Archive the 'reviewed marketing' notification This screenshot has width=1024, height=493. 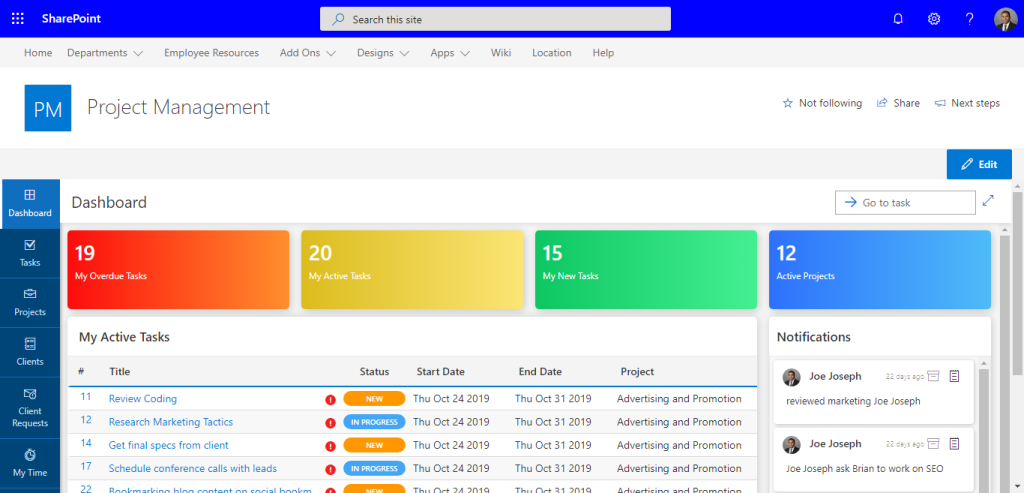pyautogui.click(x=934, y=376)
